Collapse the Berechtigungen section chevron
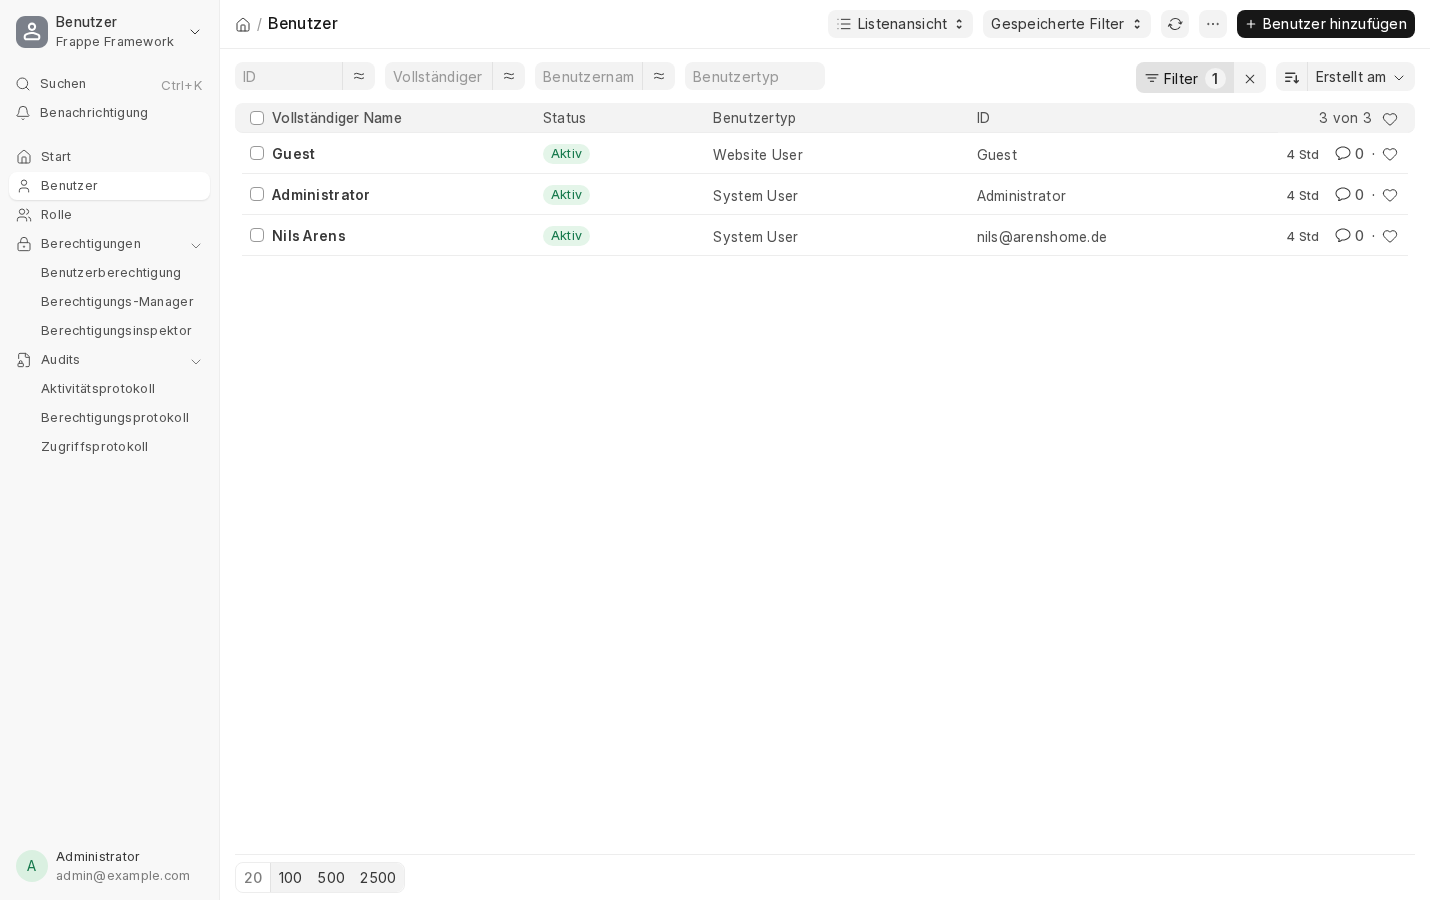Image resolution: width=1440 pixels, height=900 pixels. (x=196, y=245)
